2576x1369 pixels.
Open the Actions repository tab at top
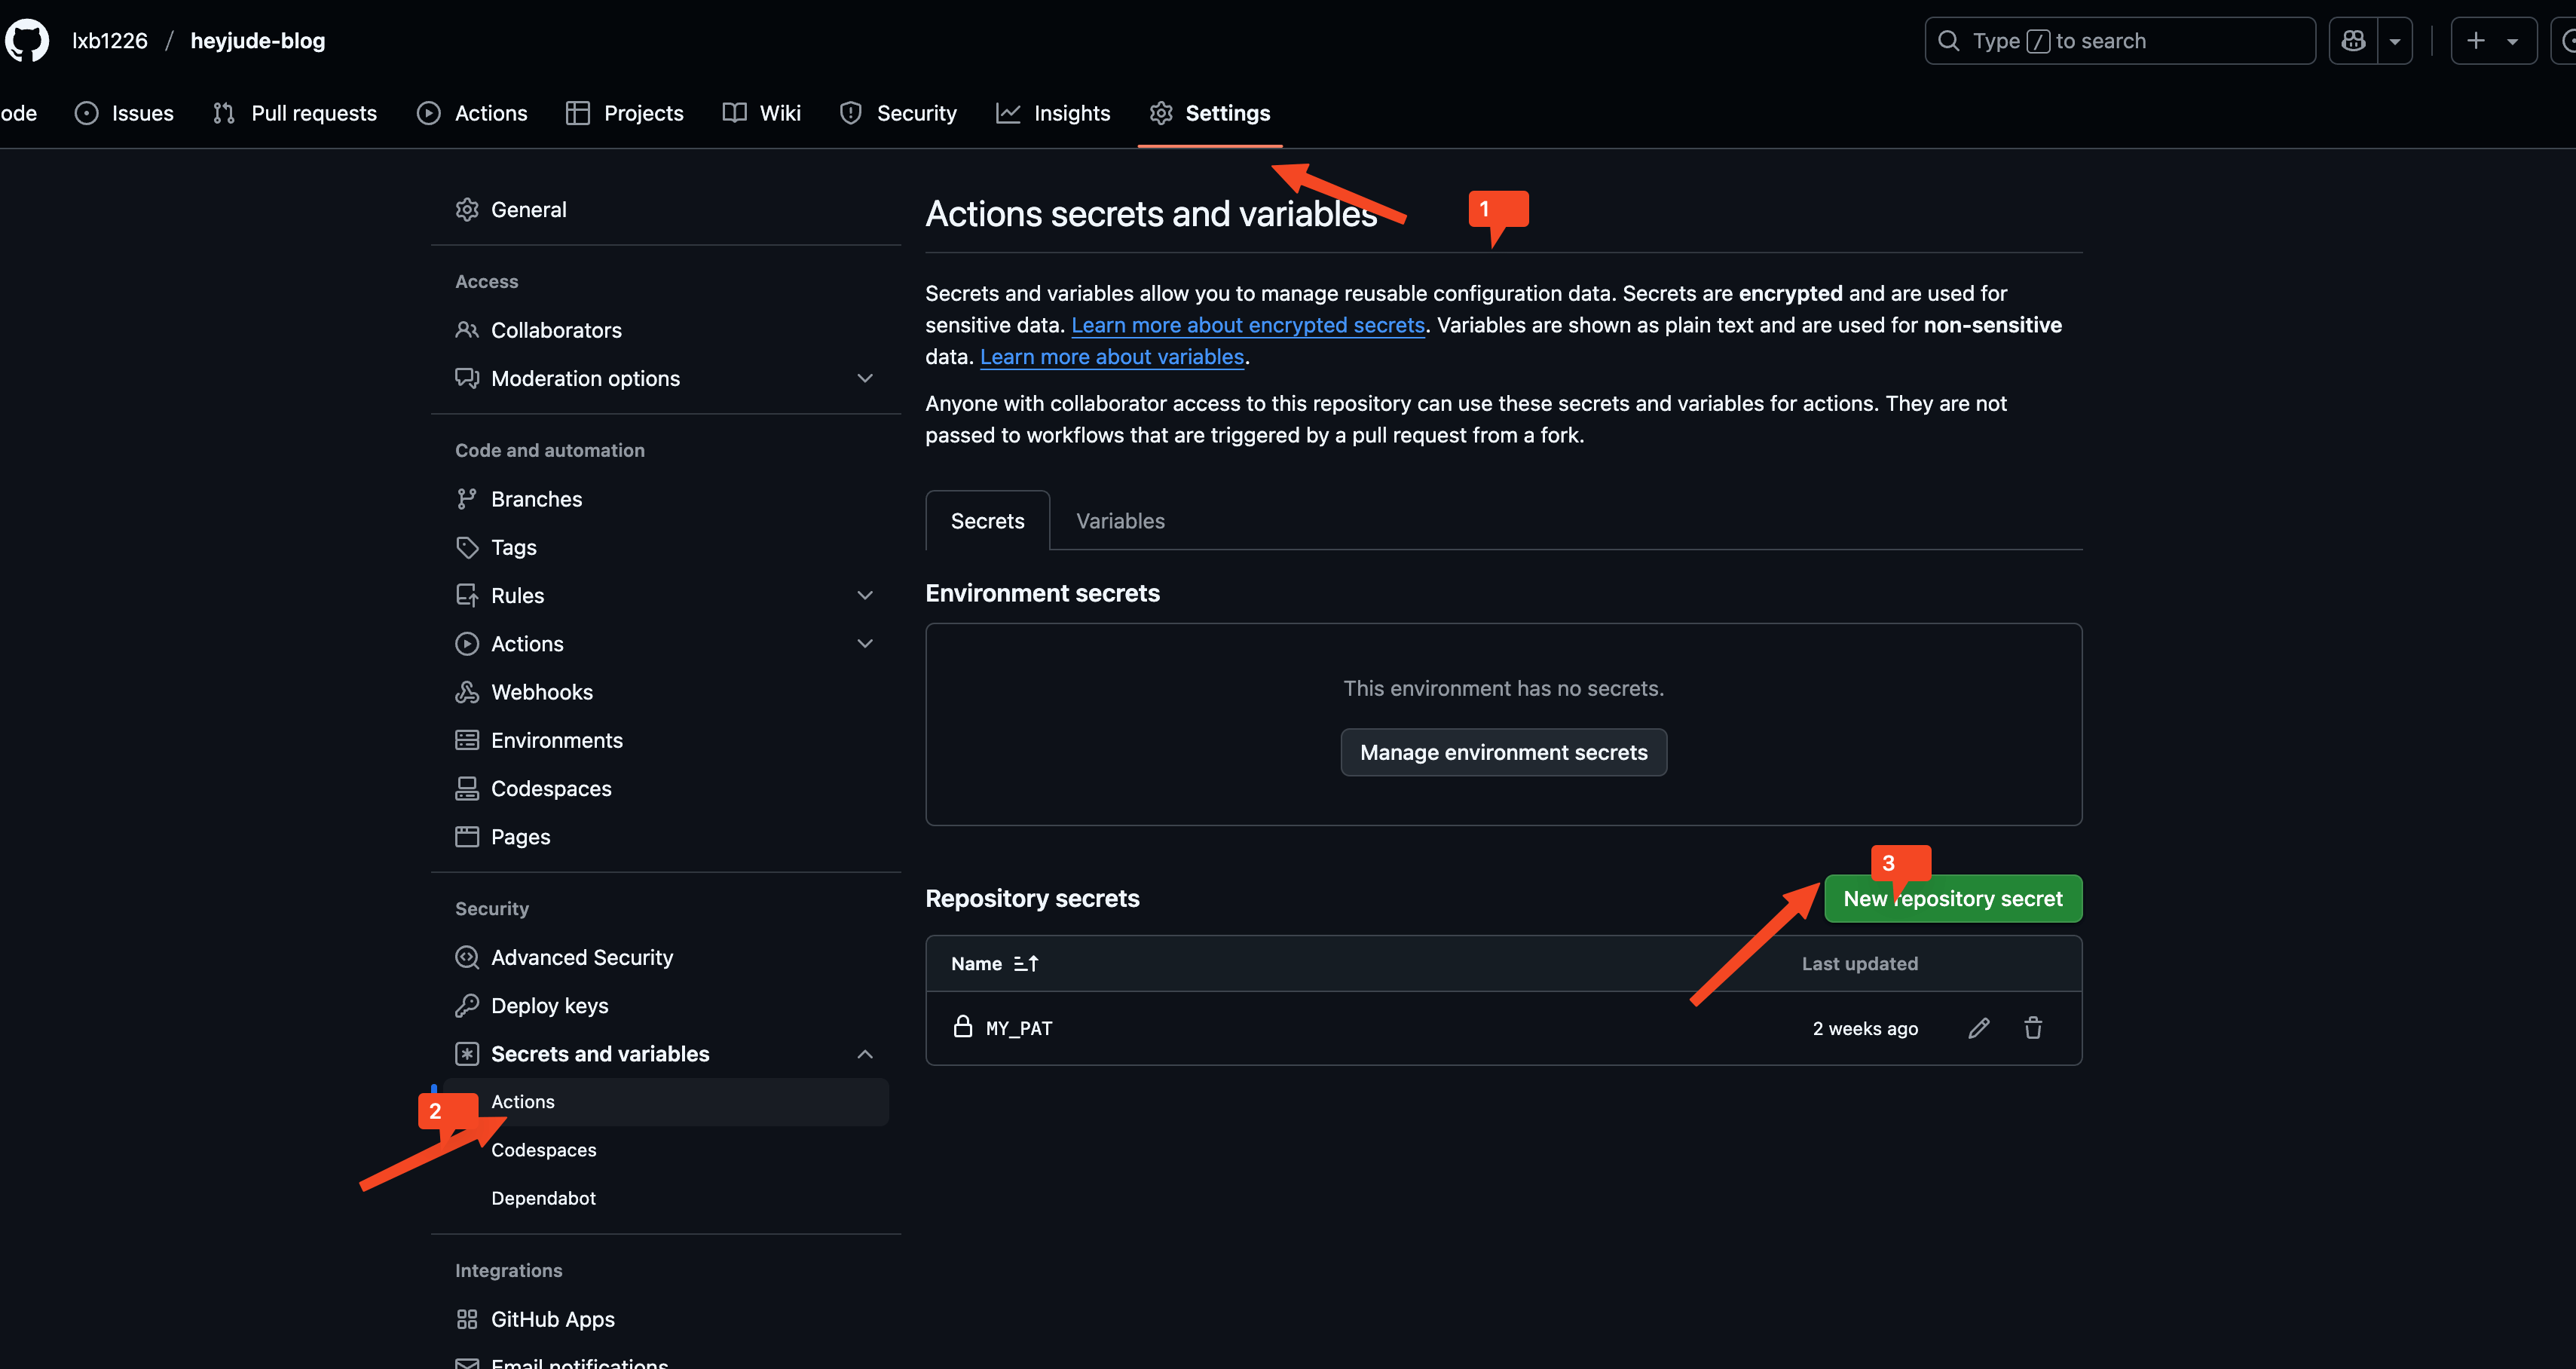(x=472, y=113)
